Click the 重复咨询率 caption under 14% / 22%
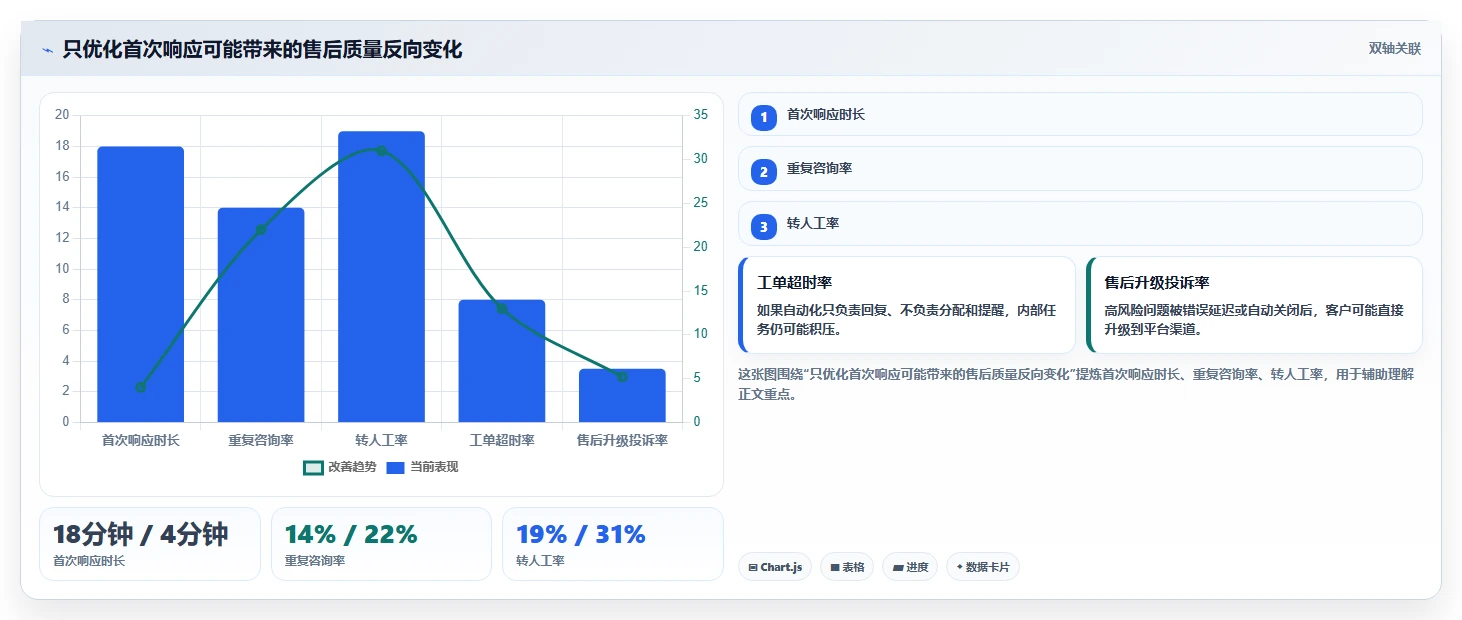Viewport: 1462px width, 620px height. [315, 561]
